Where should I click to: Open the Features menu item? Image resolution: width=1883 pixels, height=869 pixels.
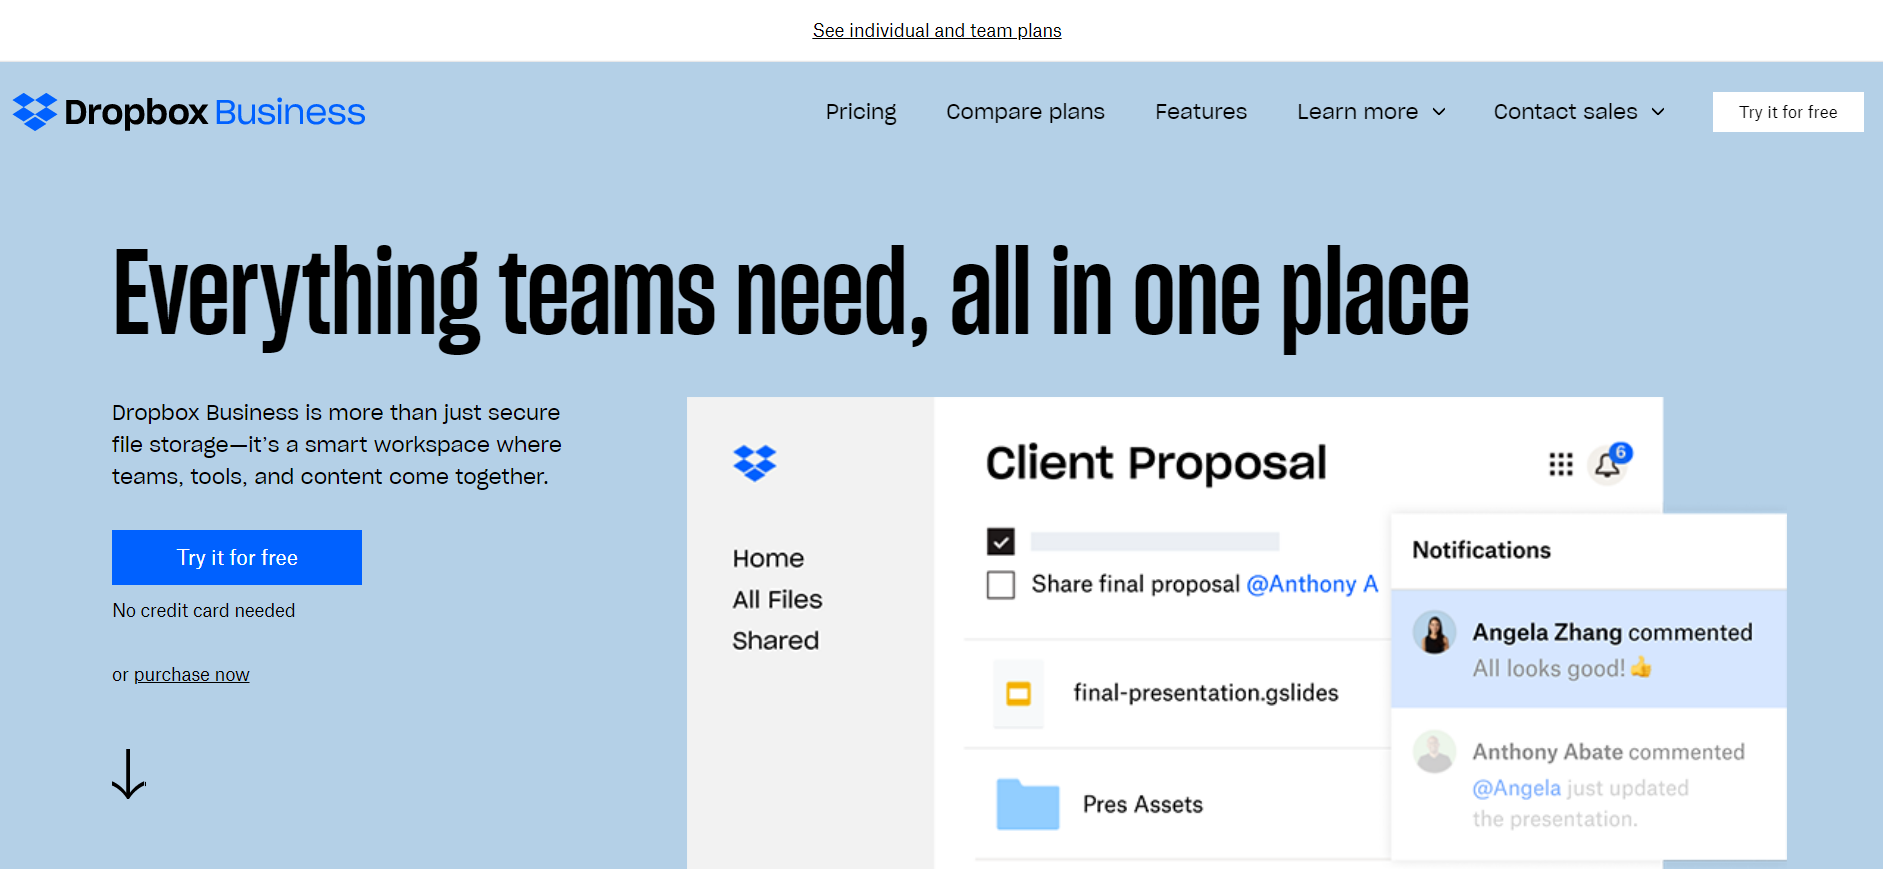coord(1201,112)
